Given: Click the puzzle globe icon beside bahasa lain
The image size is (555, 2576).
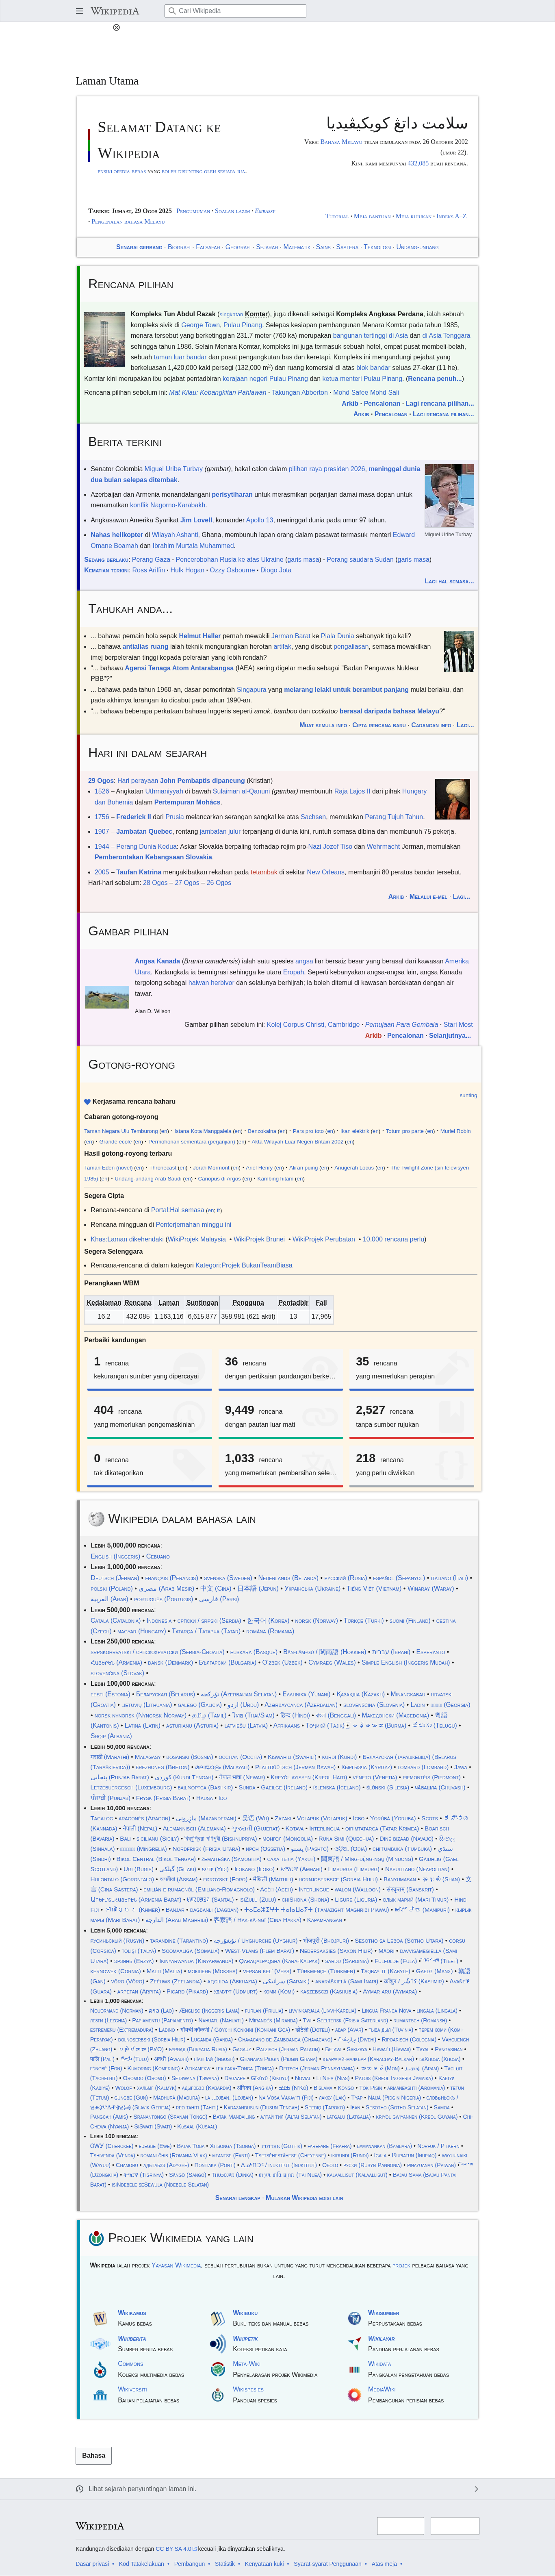Looking at the screenshot, I should [96, 1518].
